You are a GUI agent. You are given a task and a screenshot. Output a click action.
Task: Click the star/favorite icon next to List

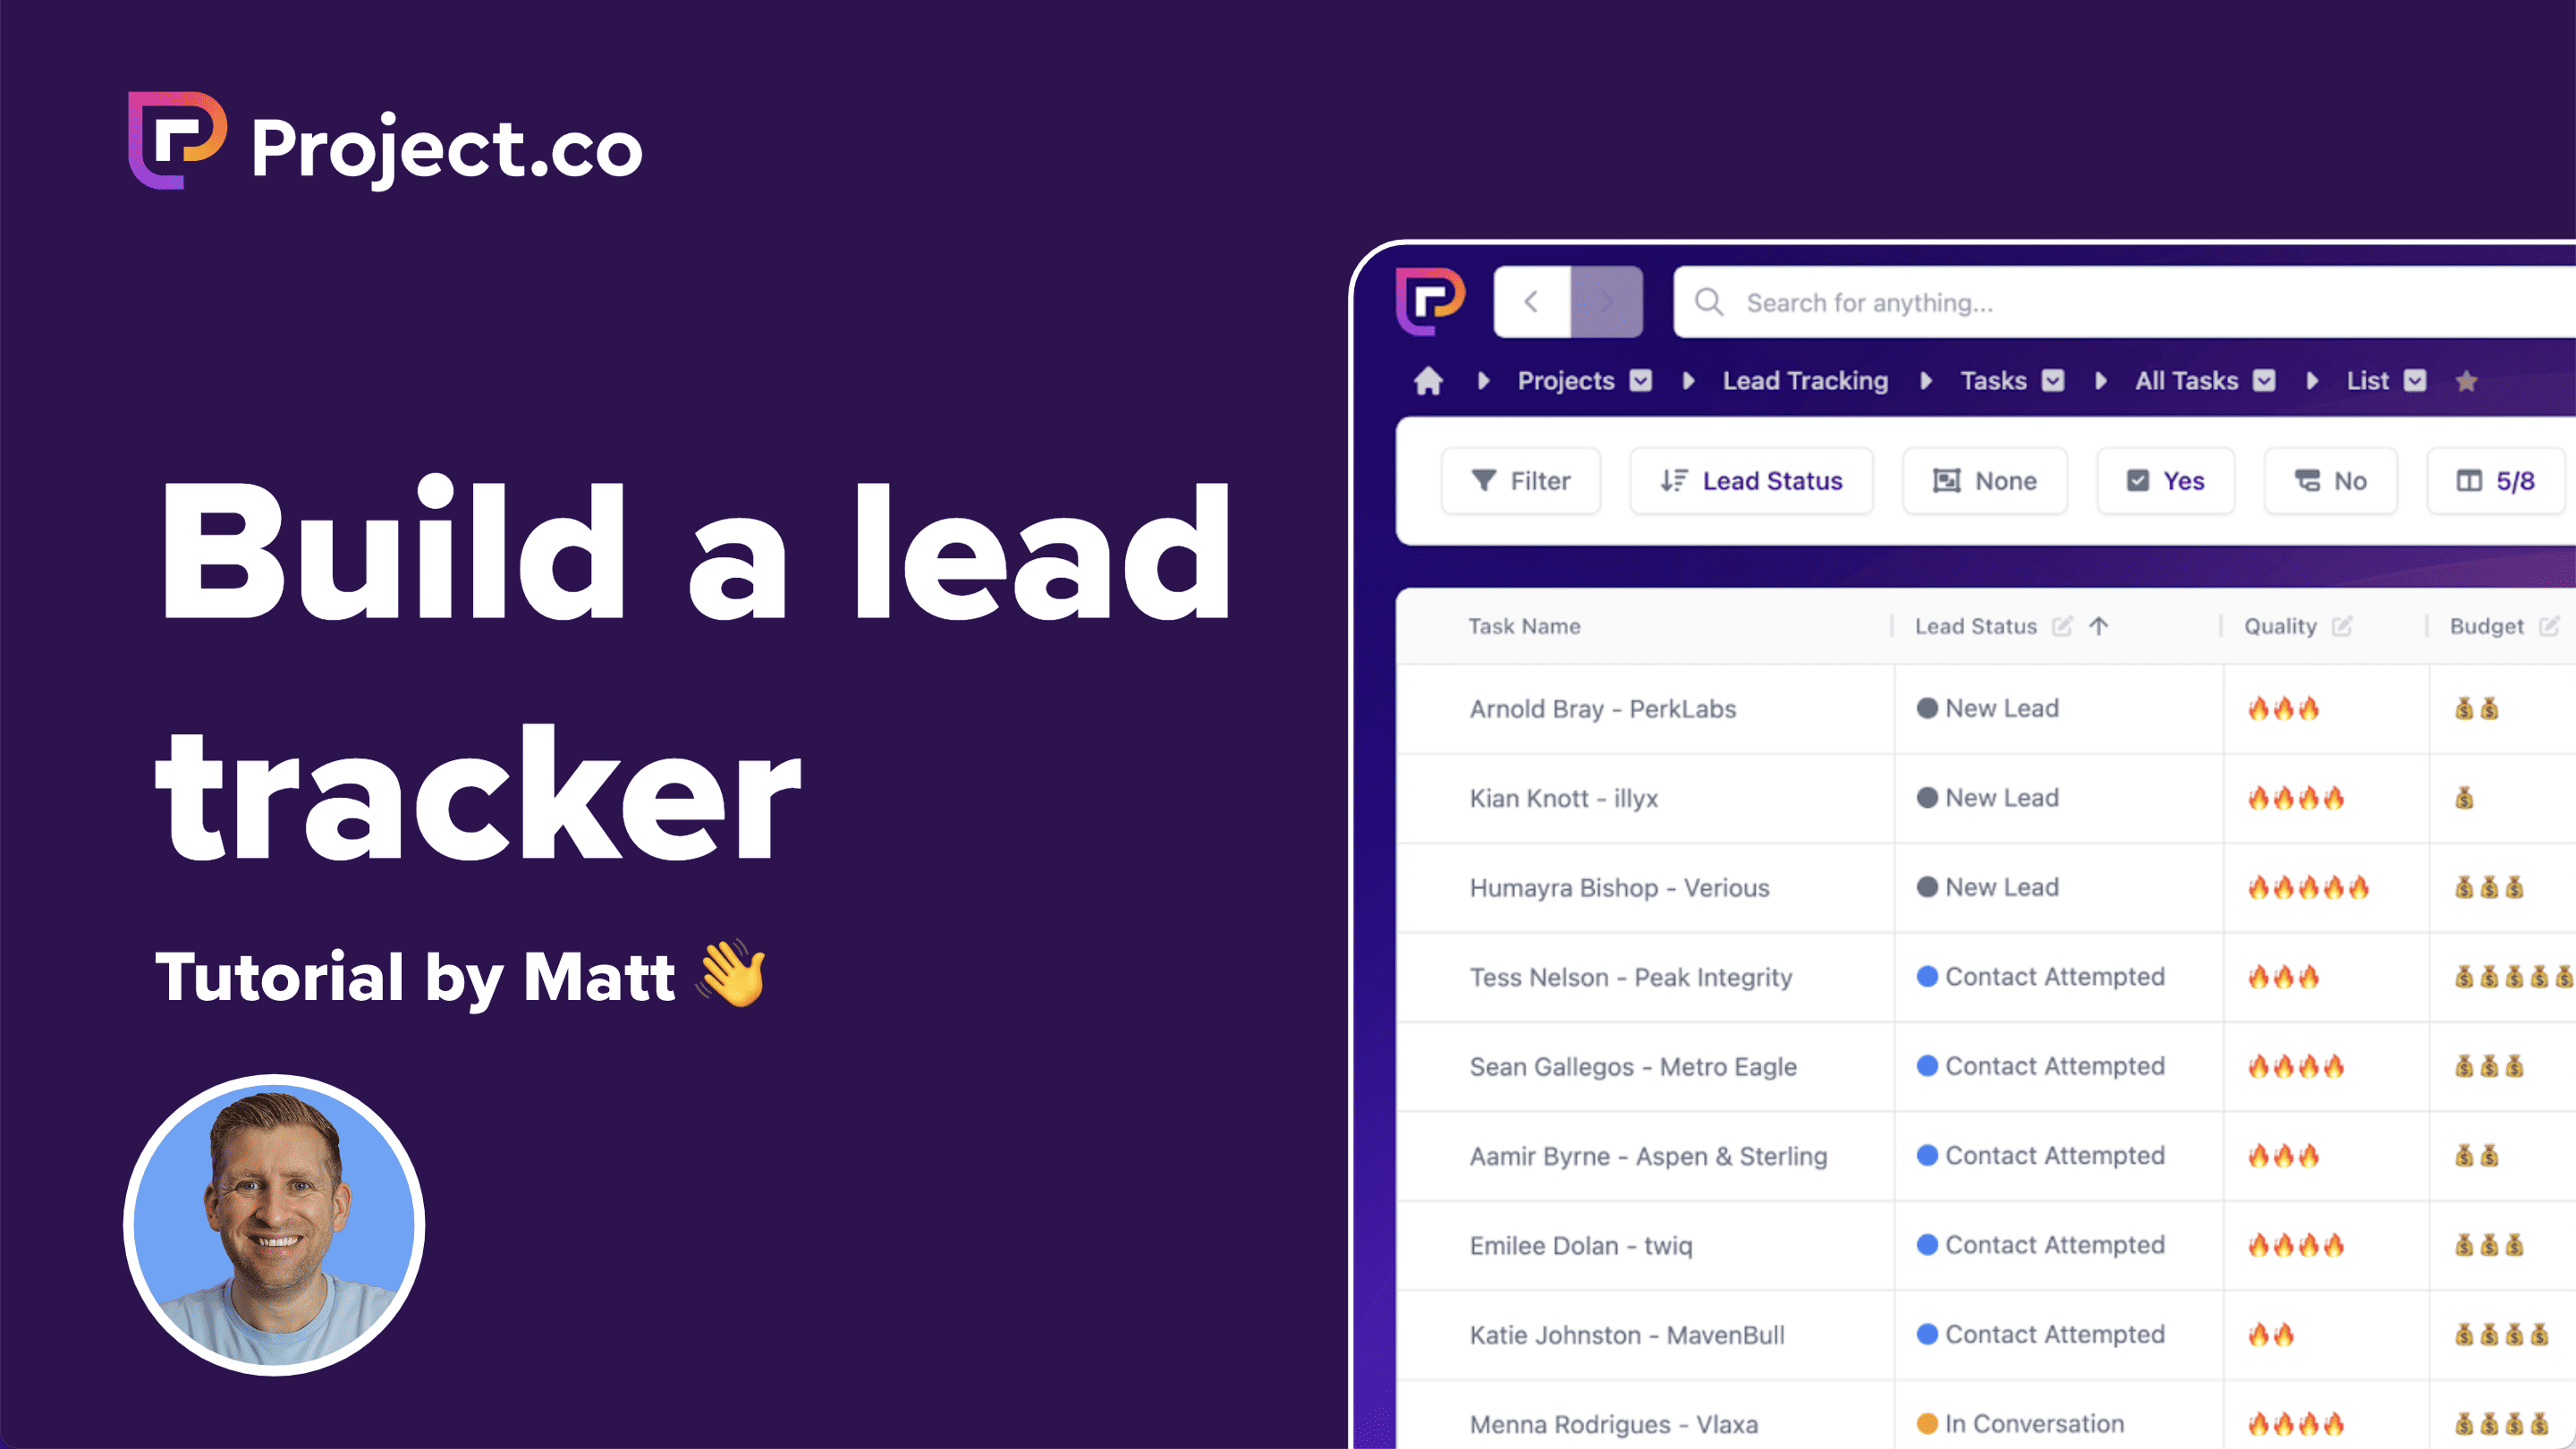[x=2466, y=382]
